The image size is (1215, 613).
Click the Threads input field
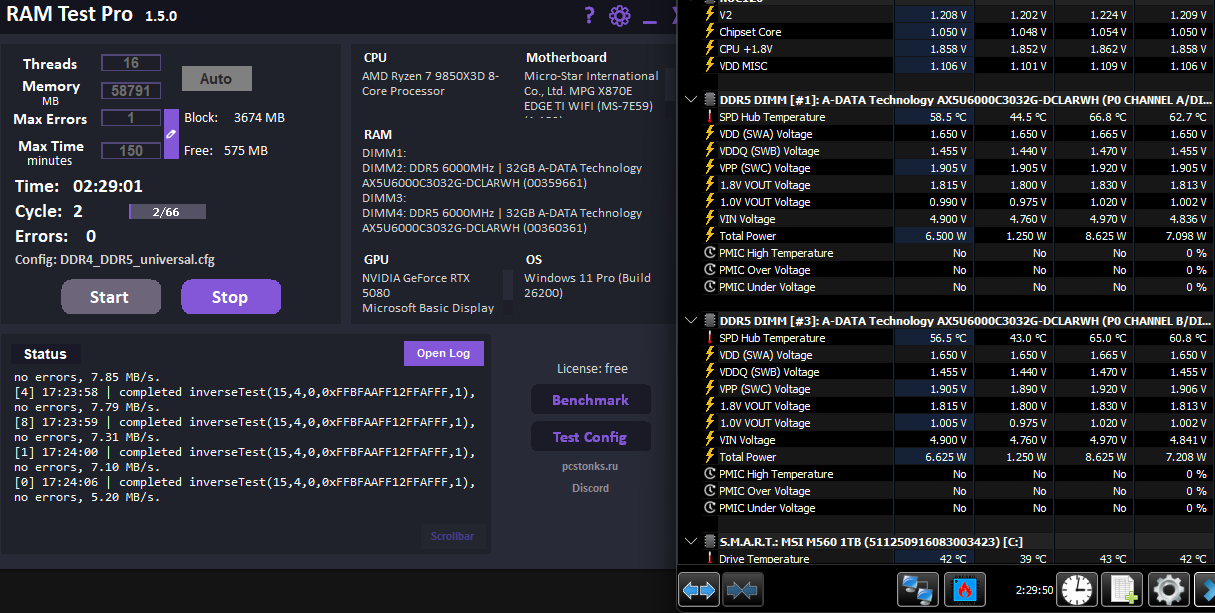click(x=130, y=63)
